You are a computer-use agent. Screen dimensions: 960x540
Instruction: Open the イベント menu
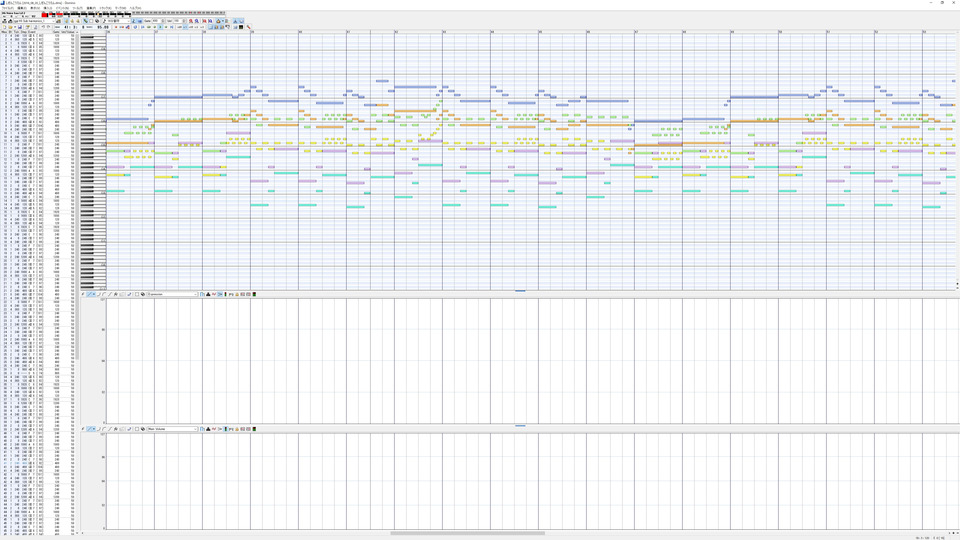(61, 8)
